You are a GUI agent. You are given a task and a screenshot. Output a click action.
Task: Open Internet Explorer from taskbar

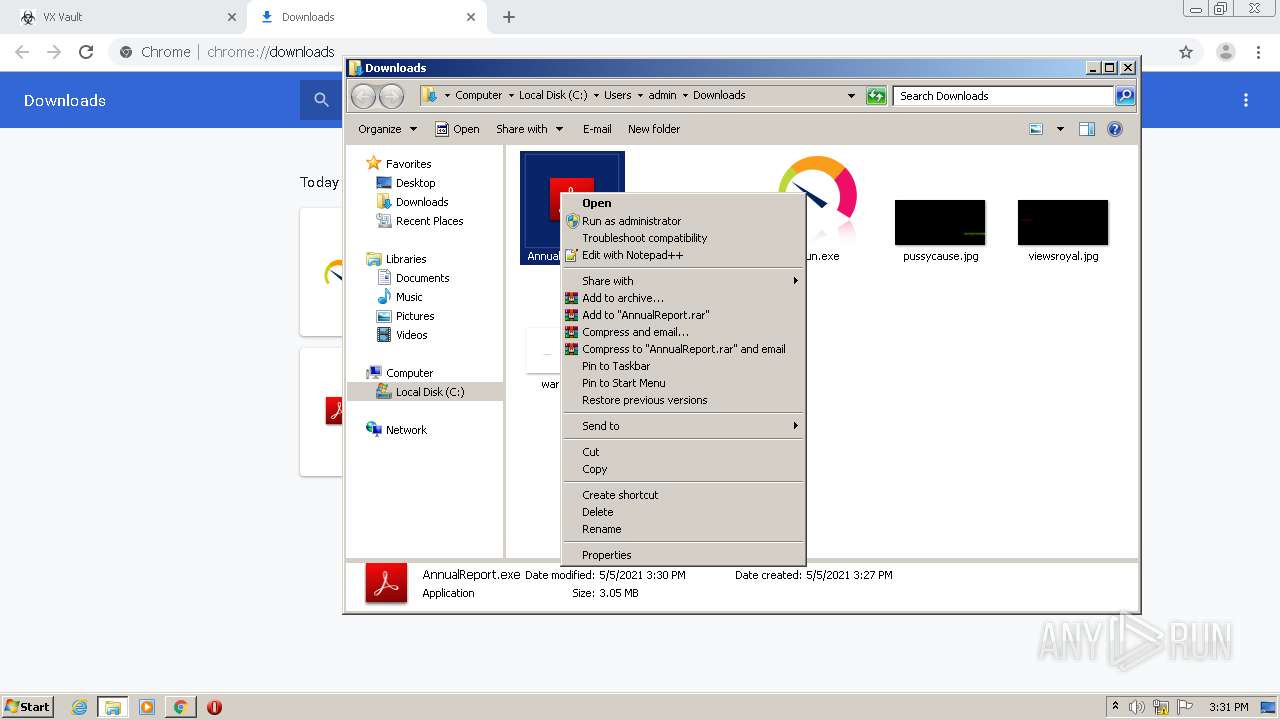[x=79, y=707]
